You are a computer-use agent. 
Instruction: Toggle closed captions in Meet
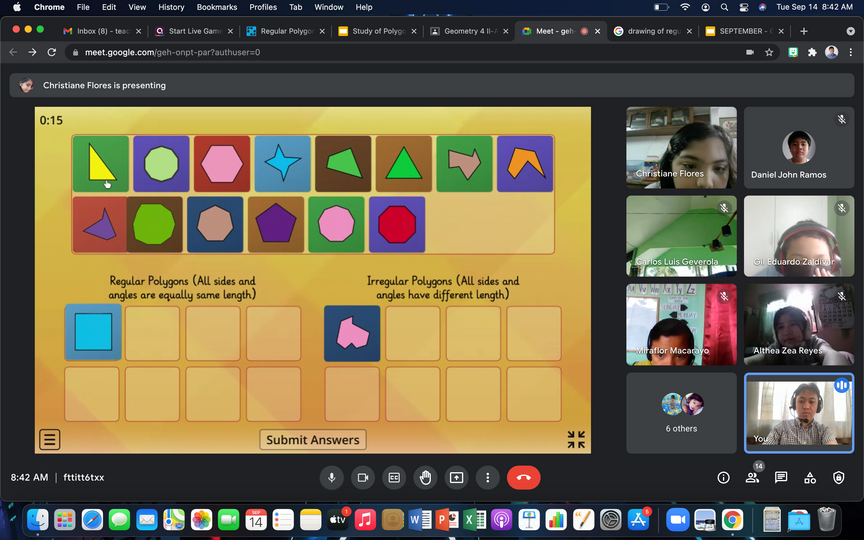coord(394,478)
